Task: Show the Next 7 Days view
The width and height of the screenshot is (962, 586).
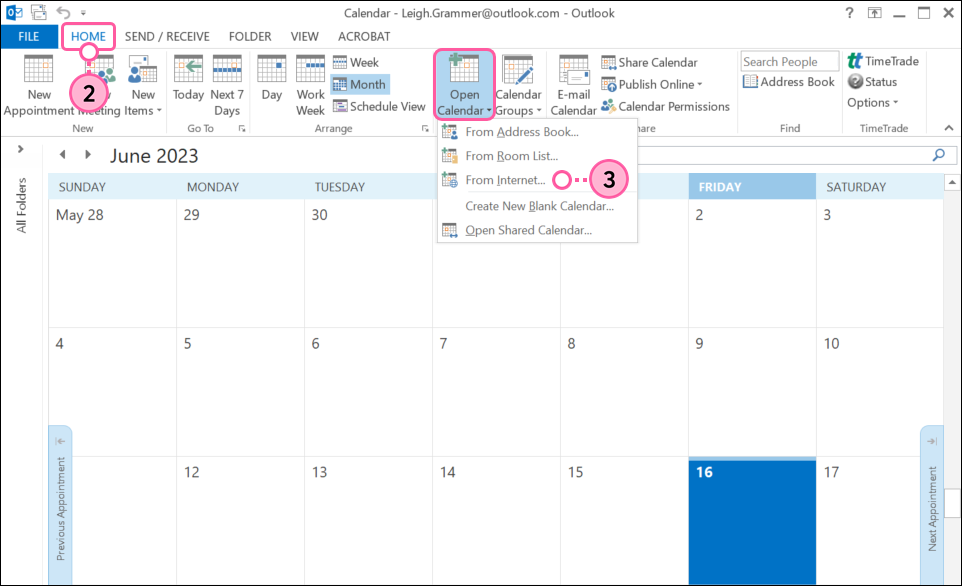Action: pos(227,85)
